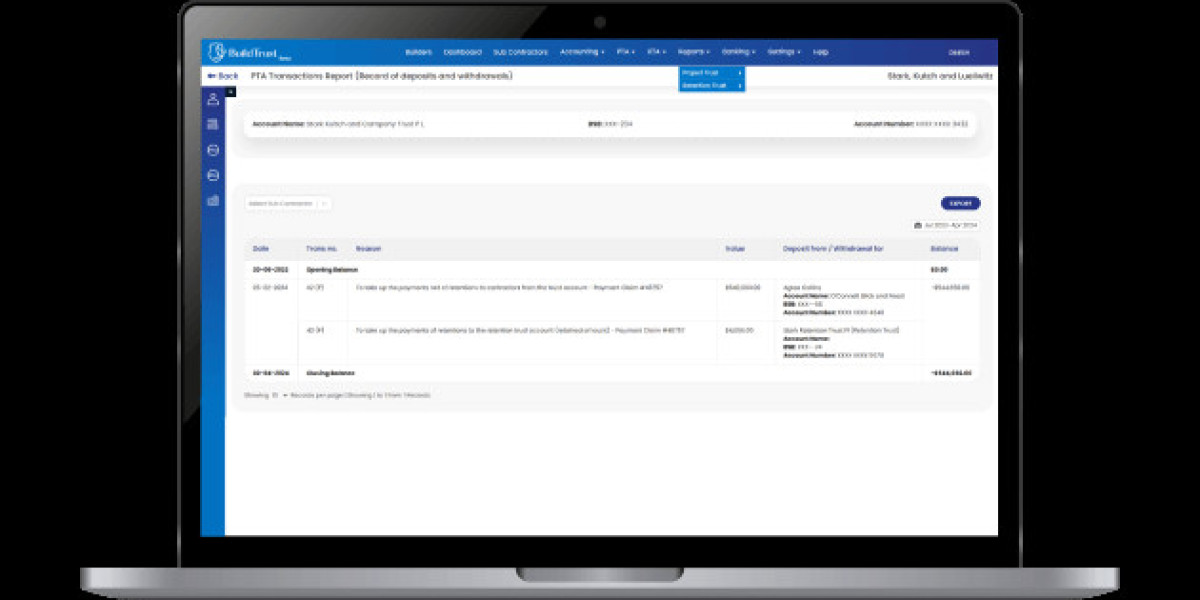This screenshot has height=600, width=1200.
Task: Expand the RTA menu
Action: (656, 52)
